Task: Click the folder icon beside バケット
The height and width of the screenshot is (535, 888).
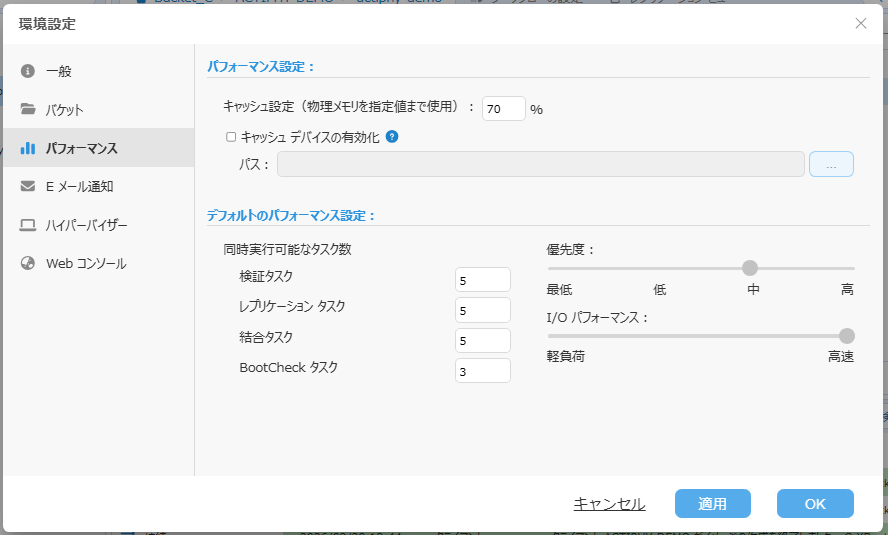Action: (x=28, y=109)
